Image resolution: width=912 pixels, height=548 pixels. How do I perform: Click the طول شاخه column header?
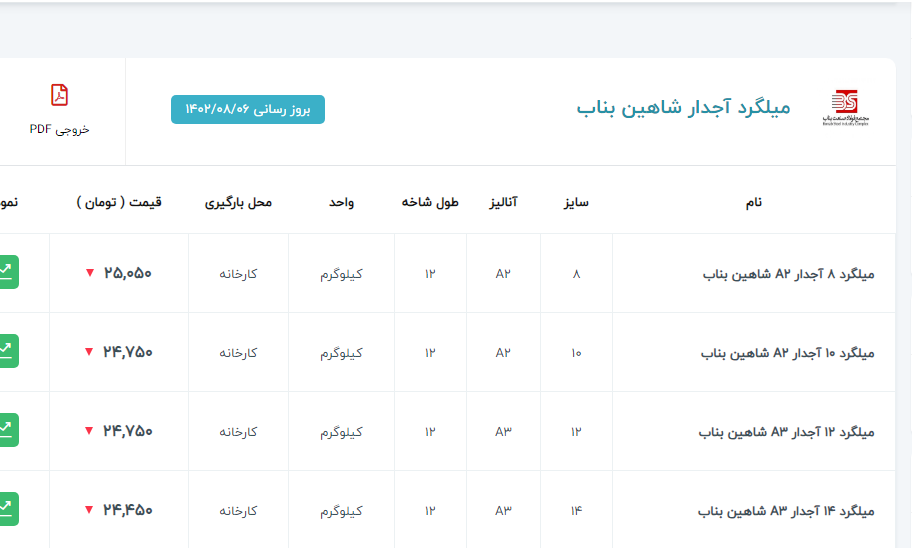(x=430, y=202)
